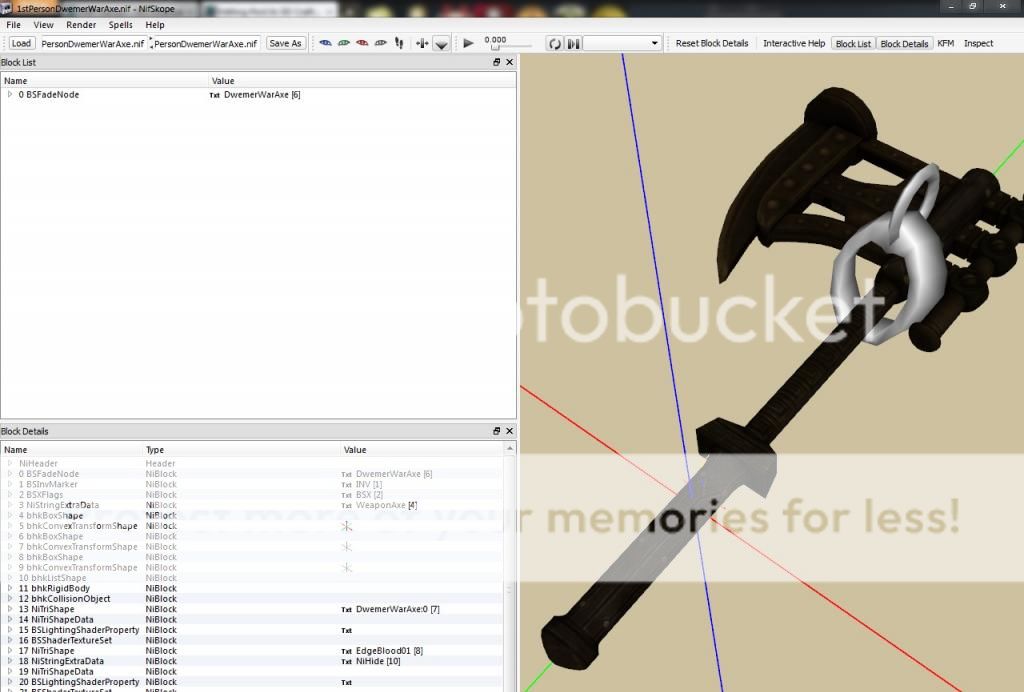Select the 19 NiTriShapeData row
Screen dimensions: 1024x692
(x=252, y=672)
